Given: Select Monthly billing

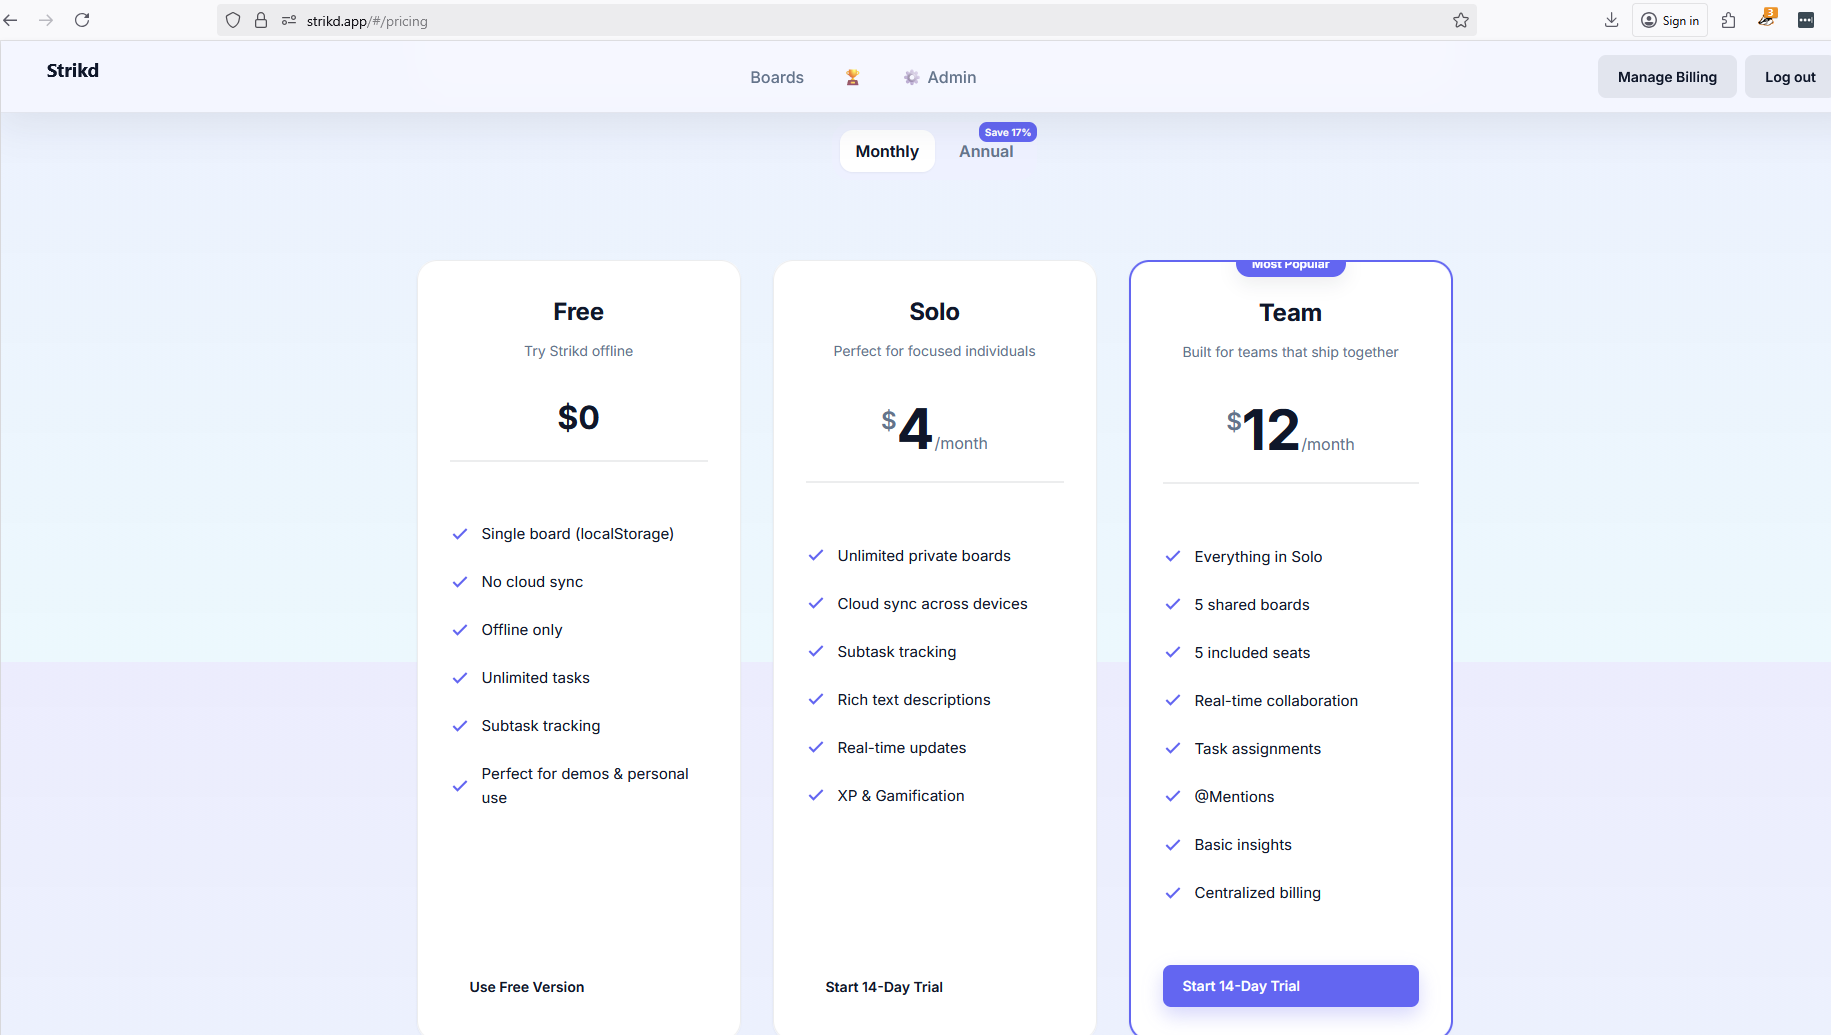Looking at the screenshot, I should click(x=886, y=151).
